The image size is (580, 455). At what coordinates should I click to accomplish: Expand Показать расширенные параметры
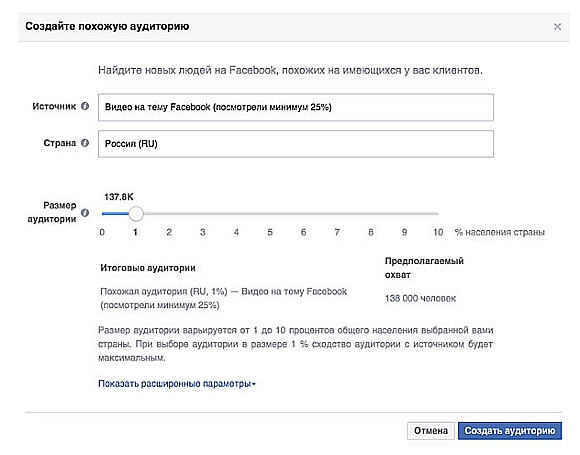177,384
